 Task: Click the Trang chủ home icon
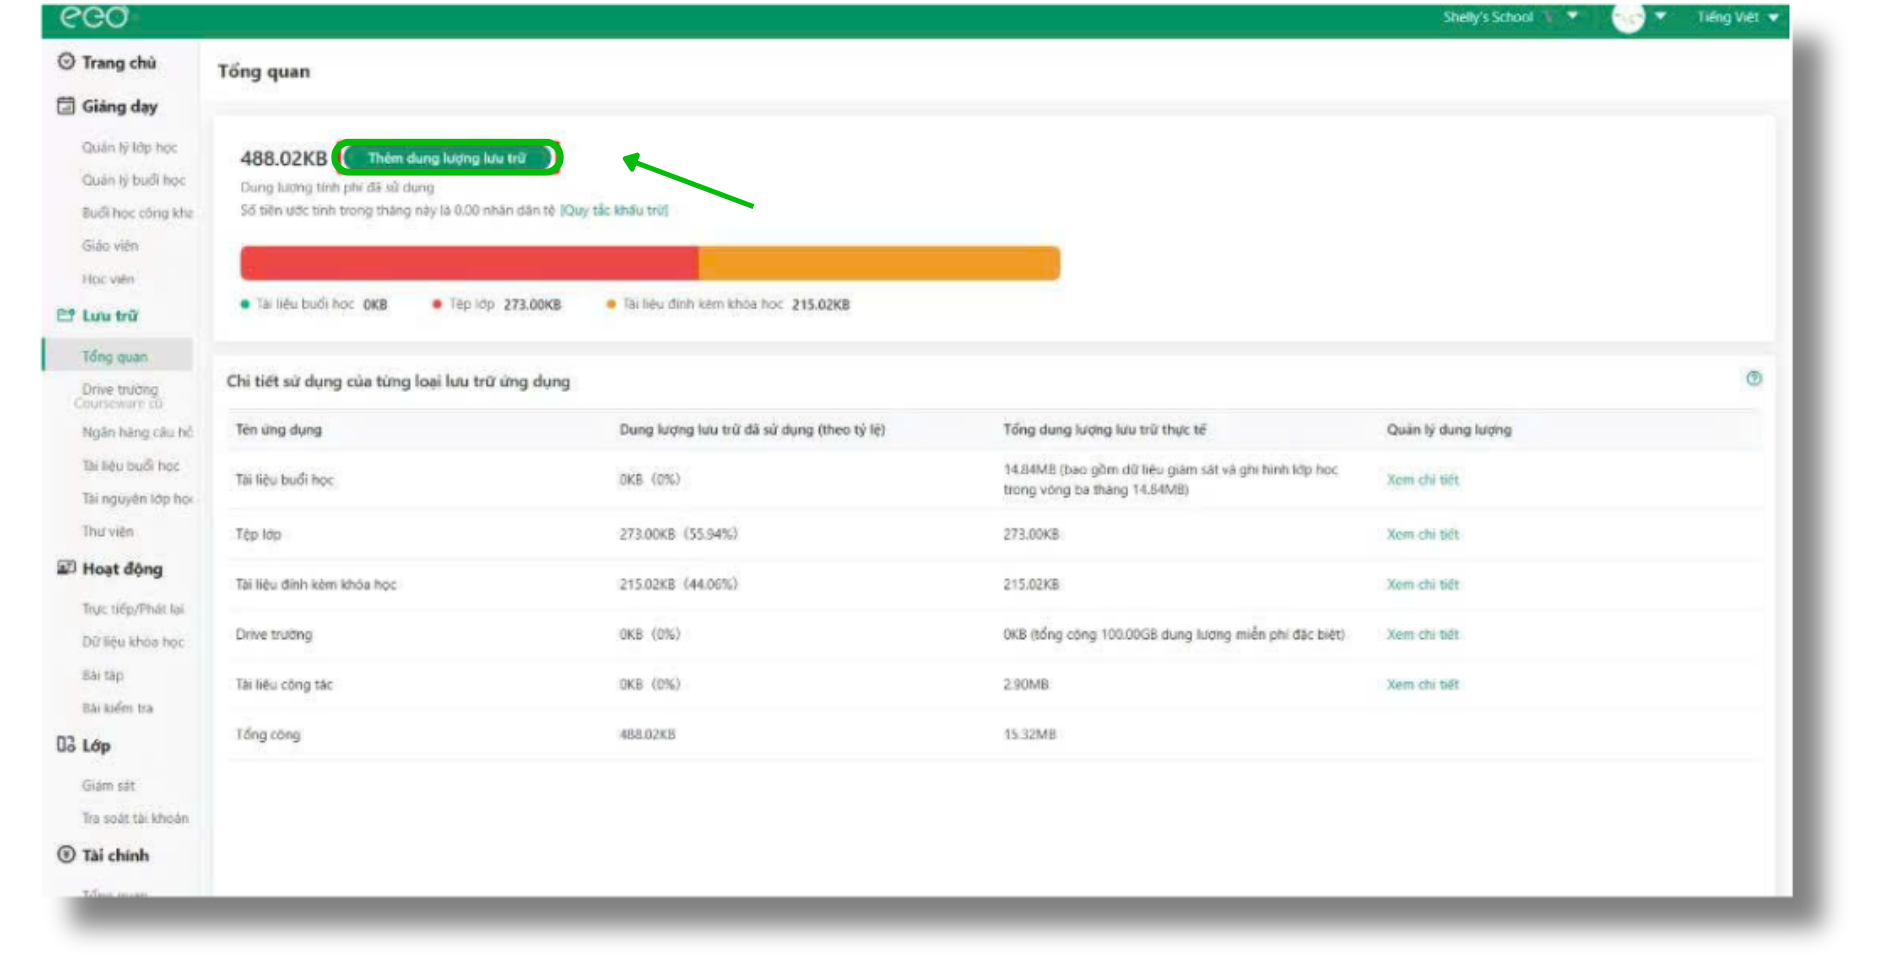[66, 62]
